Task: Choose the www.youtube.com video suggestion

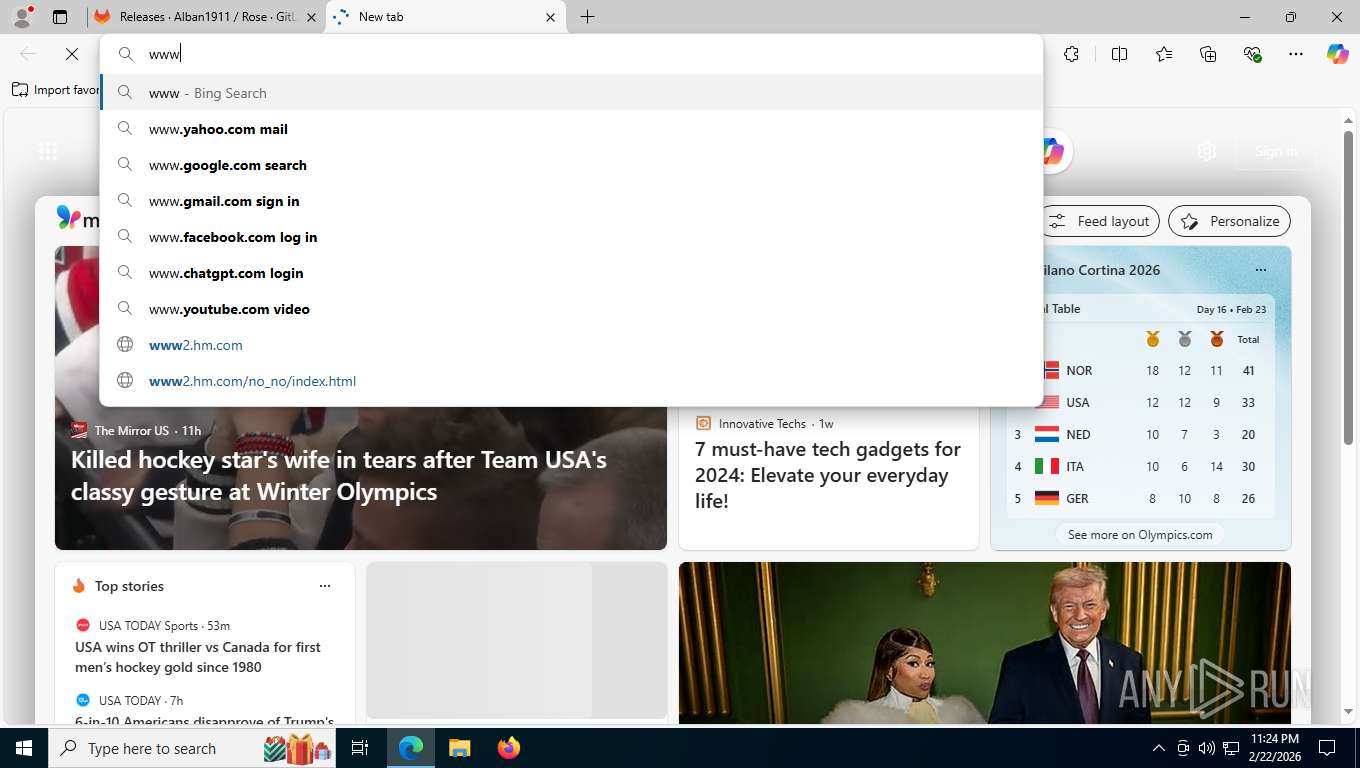Action: (x=572, y=309)
